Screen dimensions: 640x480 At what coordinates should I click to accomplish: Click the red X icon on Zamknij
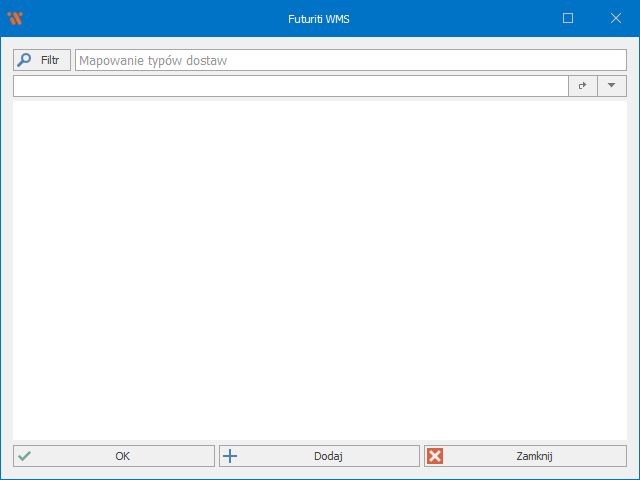(435, 456)
